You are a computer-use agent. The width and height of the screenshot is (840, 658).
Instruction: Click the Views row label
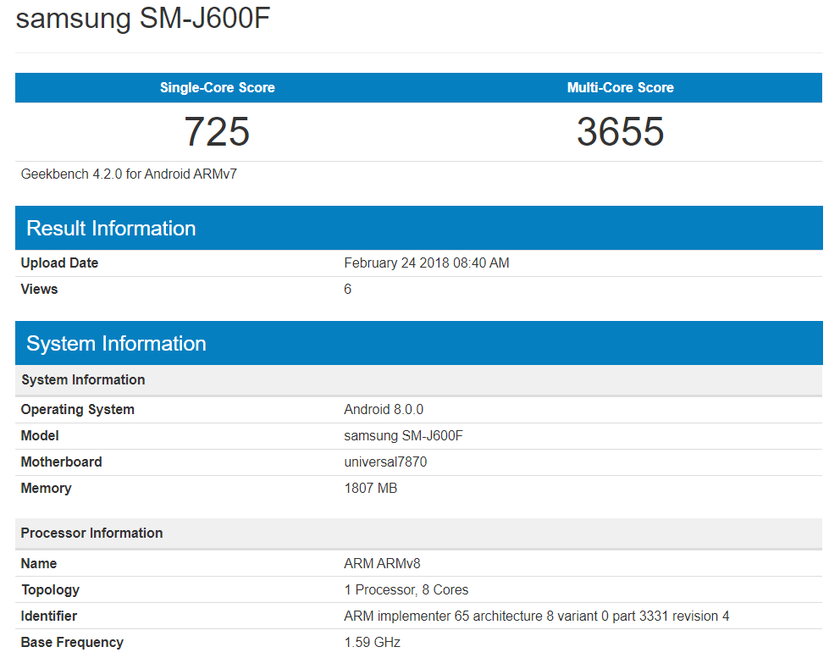[40, 289]
